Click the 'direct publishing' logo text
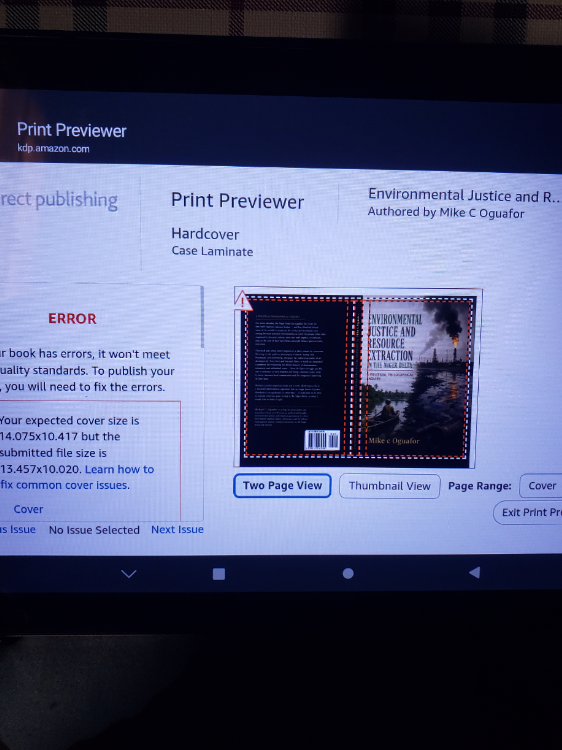Viewport: 562px width, 750px height. click(59, 200)
